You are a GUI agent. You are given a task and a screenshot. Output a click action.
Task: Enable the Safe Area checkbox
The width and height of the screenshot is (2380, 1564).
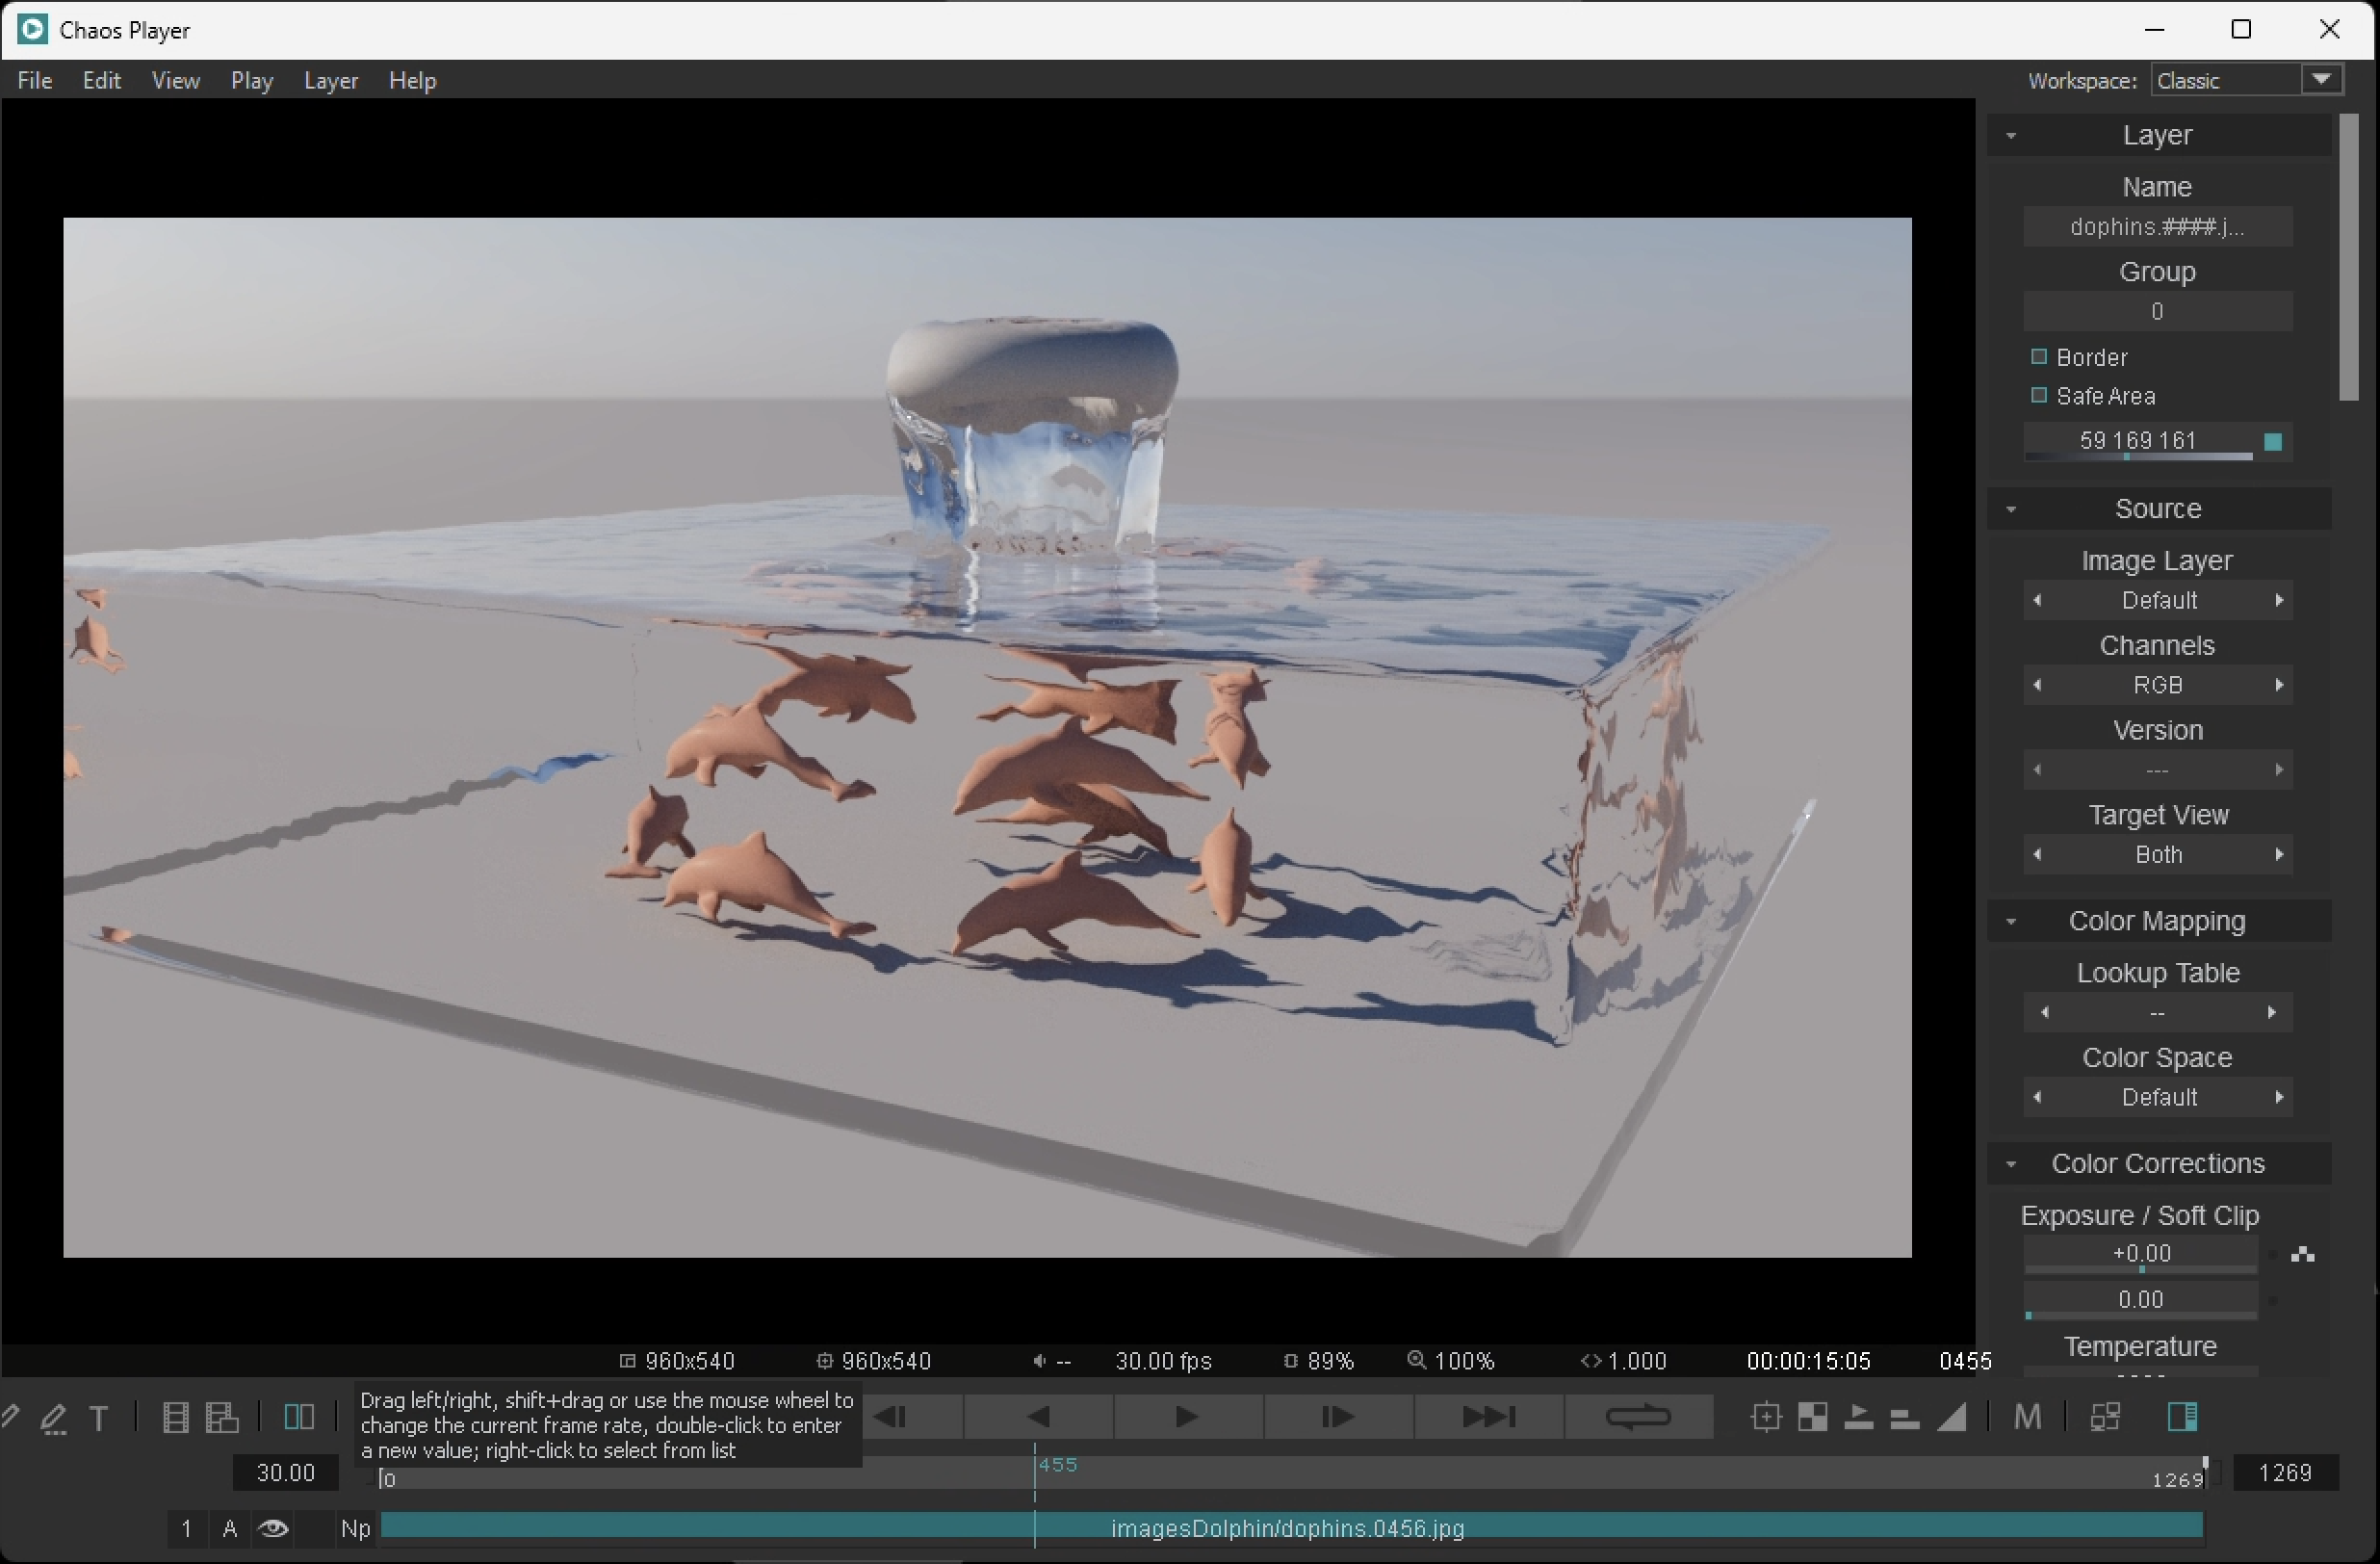(x=2039, y=395)
